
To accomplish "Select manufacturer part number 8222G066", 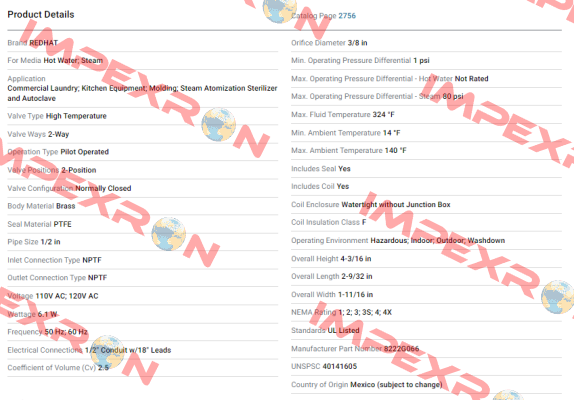I will 401,349.
